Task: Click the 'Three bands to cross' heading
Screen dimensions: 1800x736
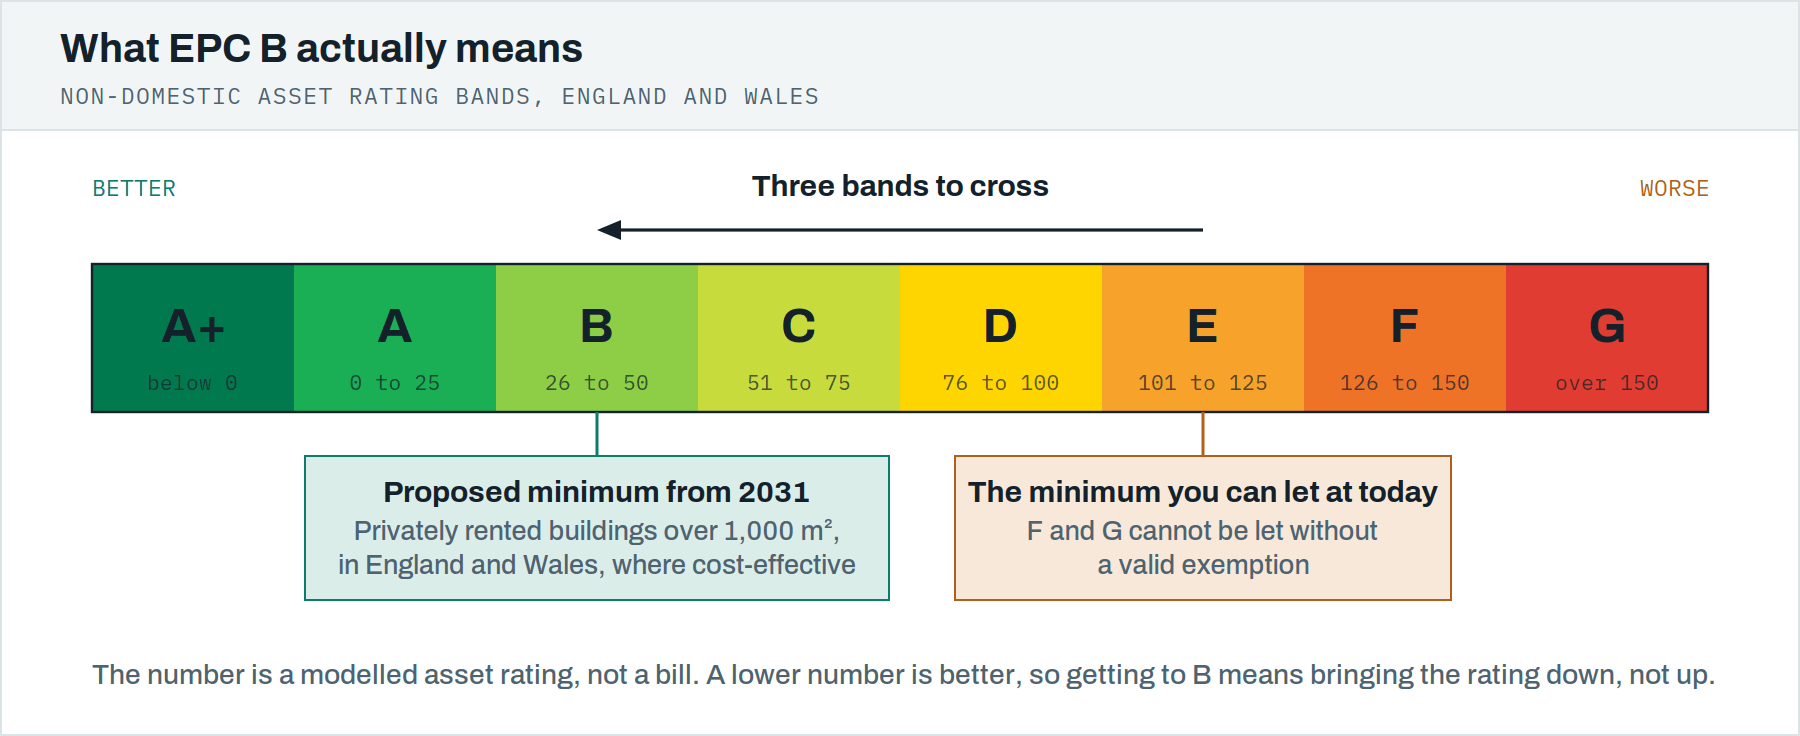Action: point(900,186)
